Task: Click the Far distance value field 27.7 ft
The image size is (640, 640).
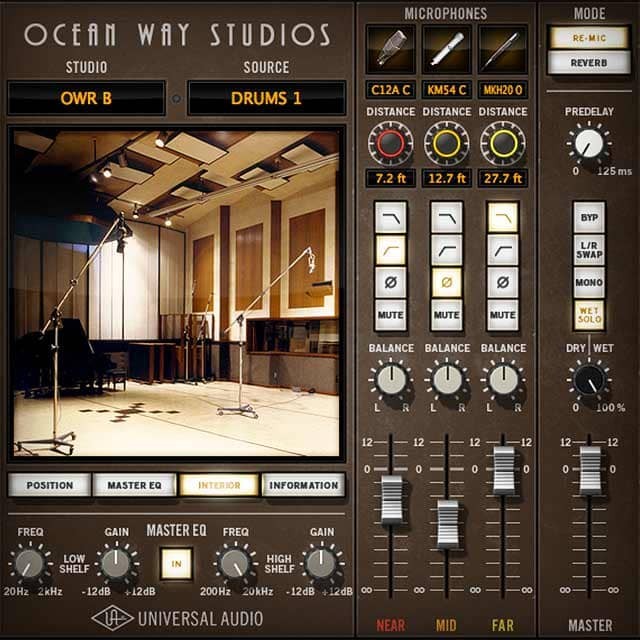Action: coord(502,180)
